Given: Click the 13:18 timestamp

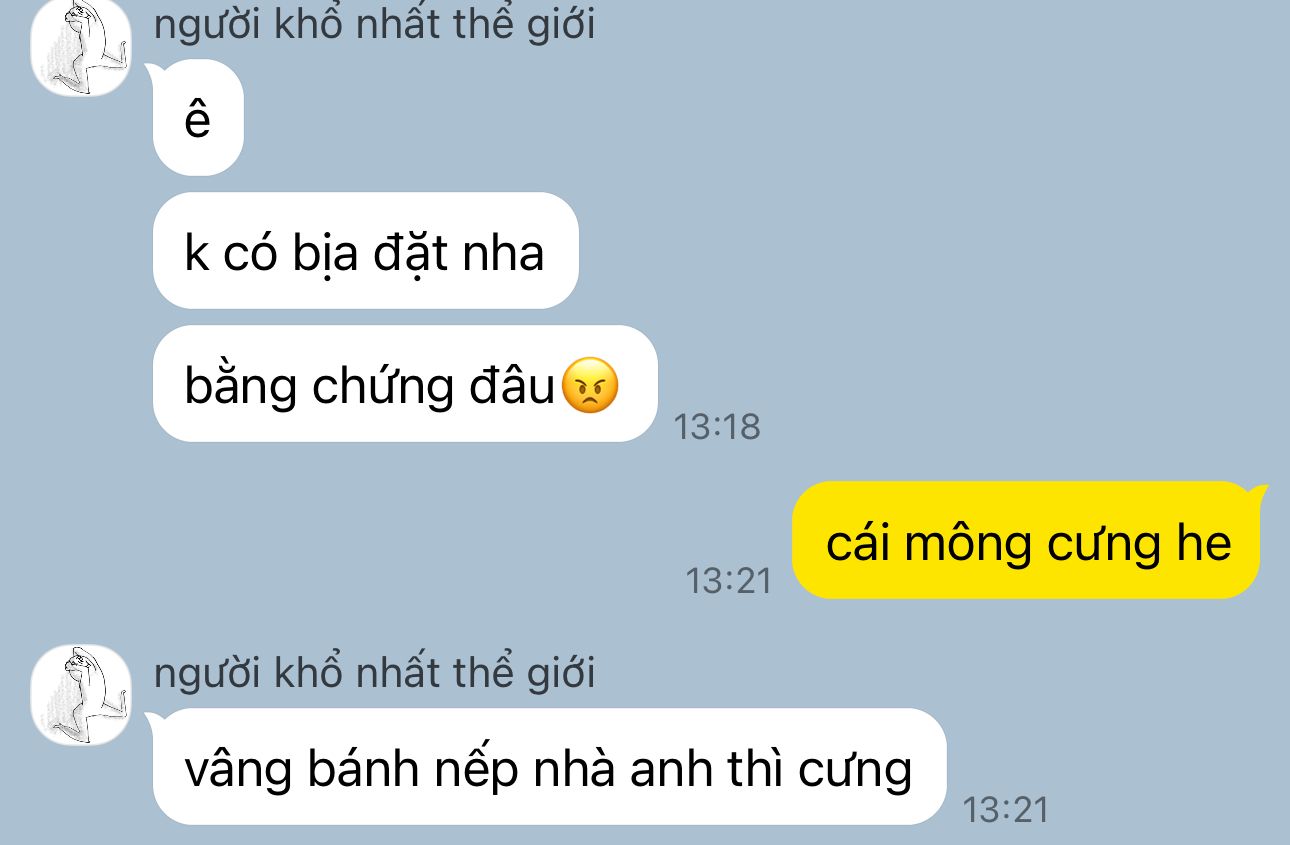Looking at the screenshot, I should [x=717, y=427].
